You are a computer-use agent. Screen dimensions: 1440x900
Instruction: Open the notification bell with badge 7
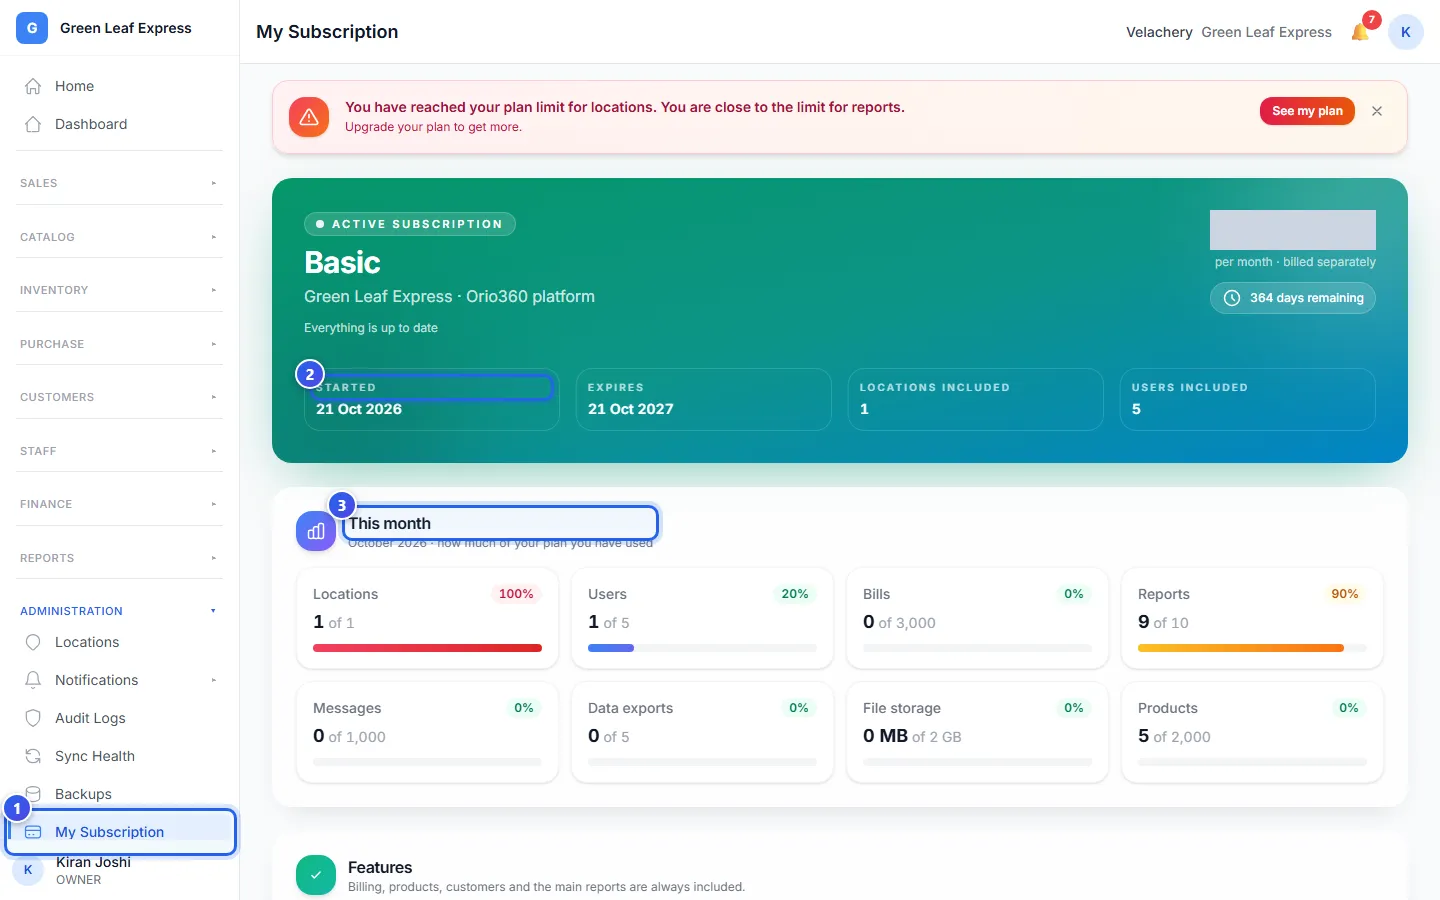tap(1360, 32)
